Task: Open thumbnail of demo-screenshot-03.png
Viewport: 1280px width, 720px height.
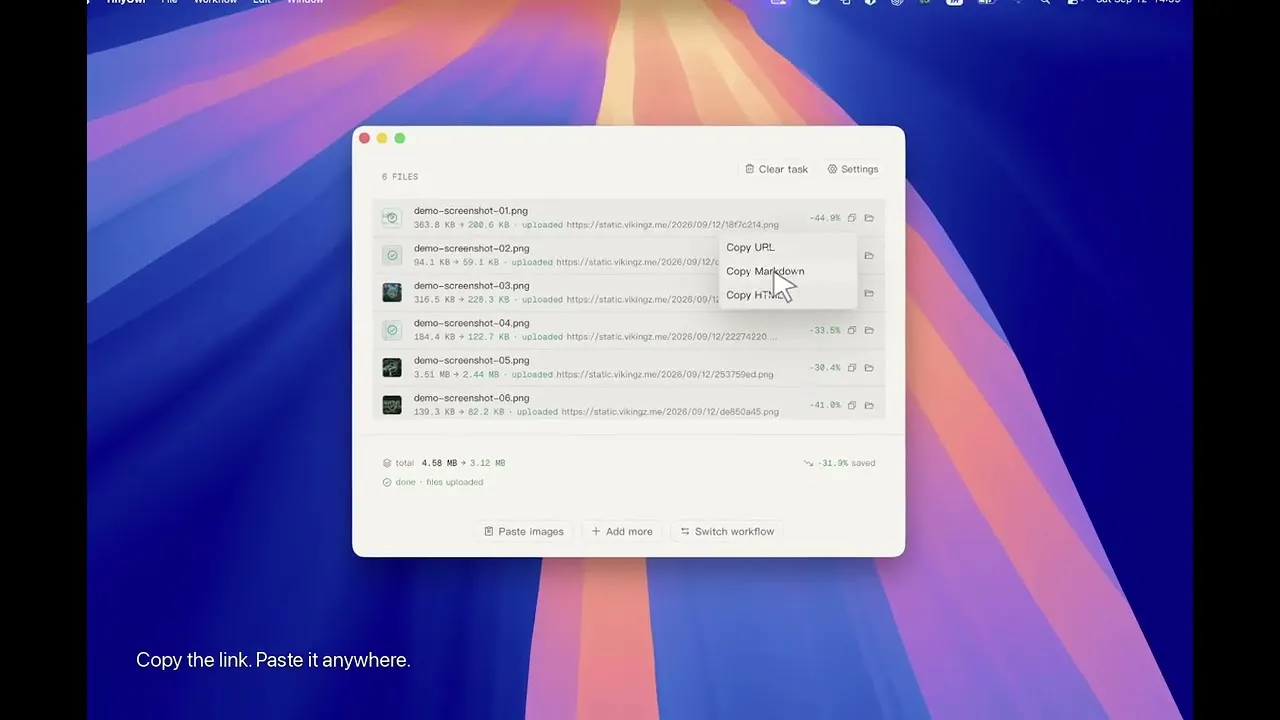Action: point(392,292)
